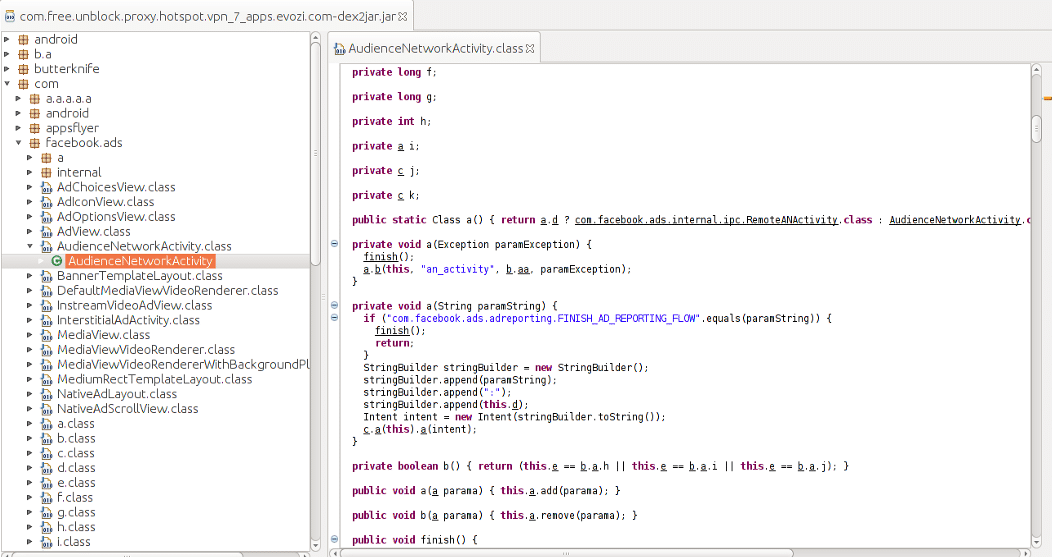Select b.class in the tree

point(76,438)
